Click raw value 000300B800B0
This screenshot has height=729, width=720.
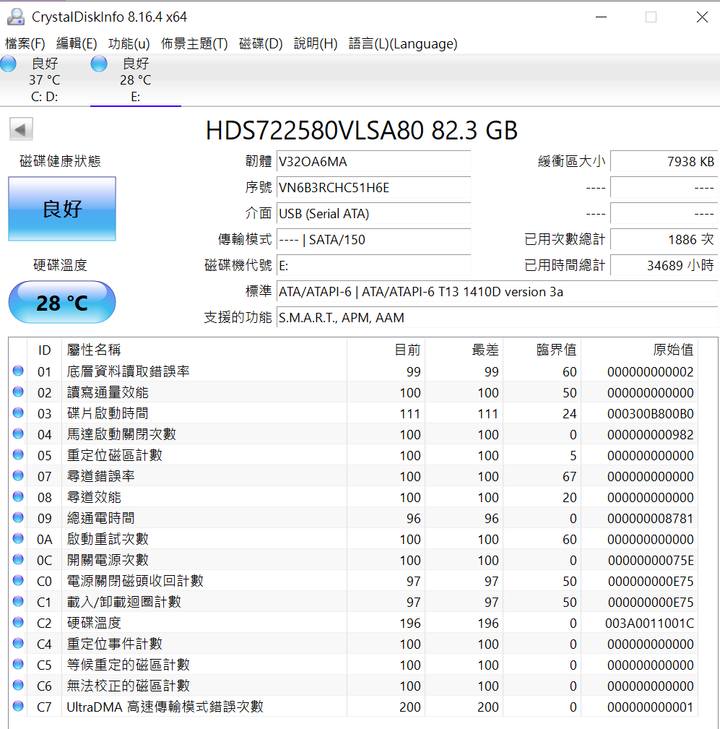(650, 414)
